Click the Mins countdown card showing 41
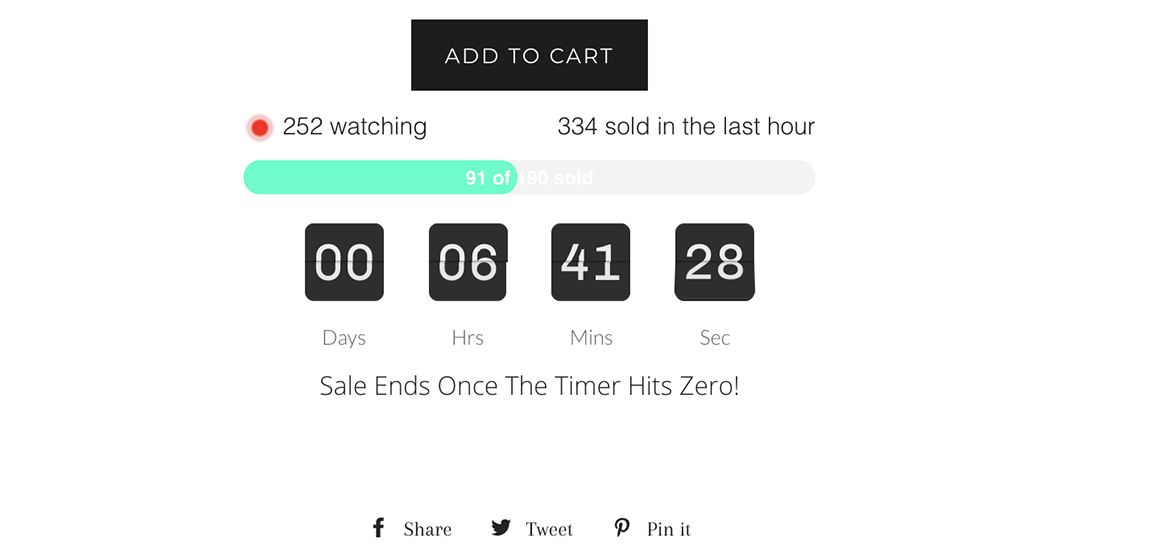 click(591, 262)
